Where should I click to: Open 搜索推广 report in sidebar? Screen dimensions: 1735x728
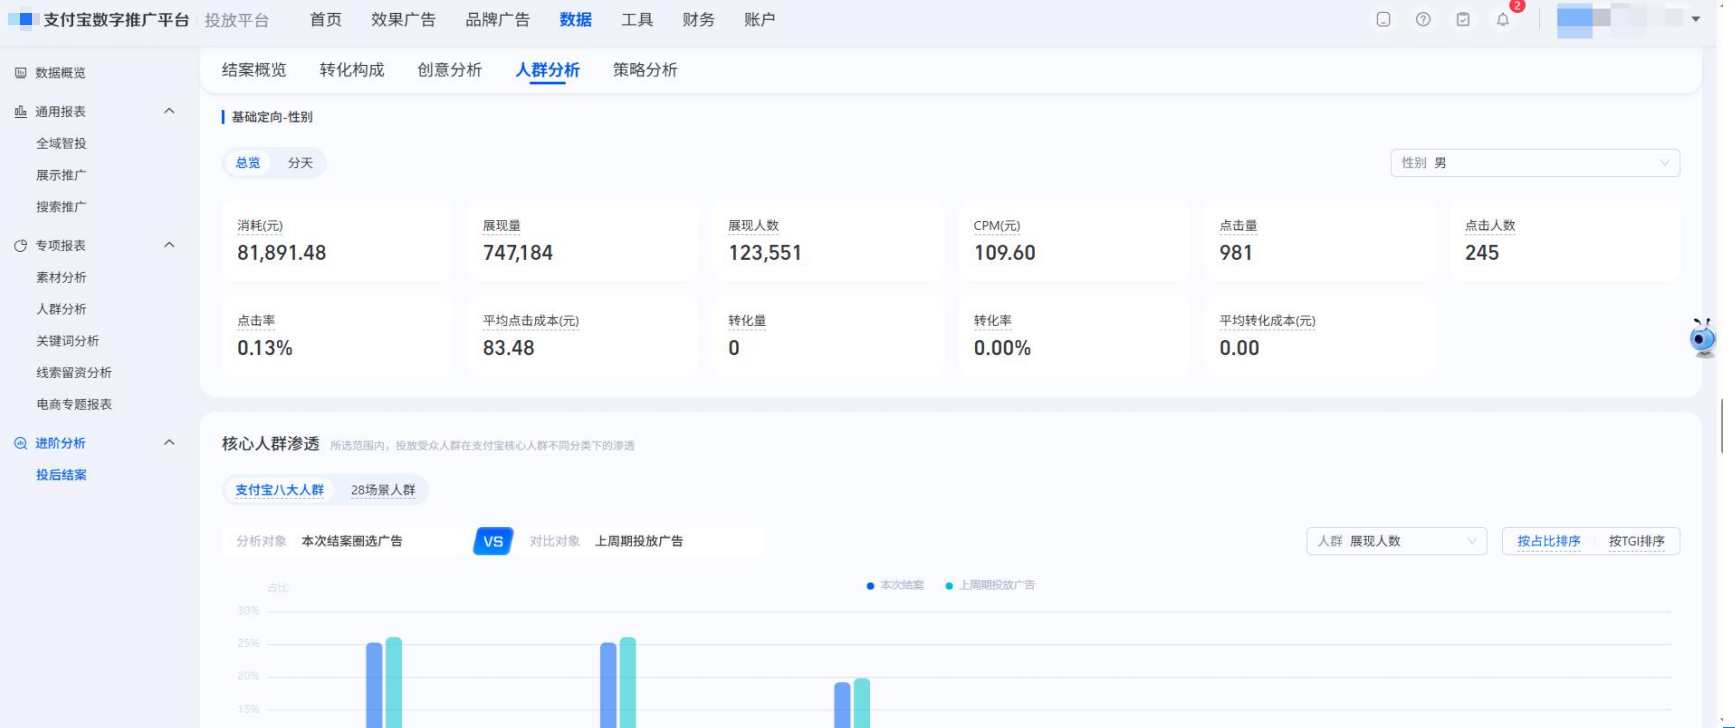pyautogui.click(x=61, y=207)
